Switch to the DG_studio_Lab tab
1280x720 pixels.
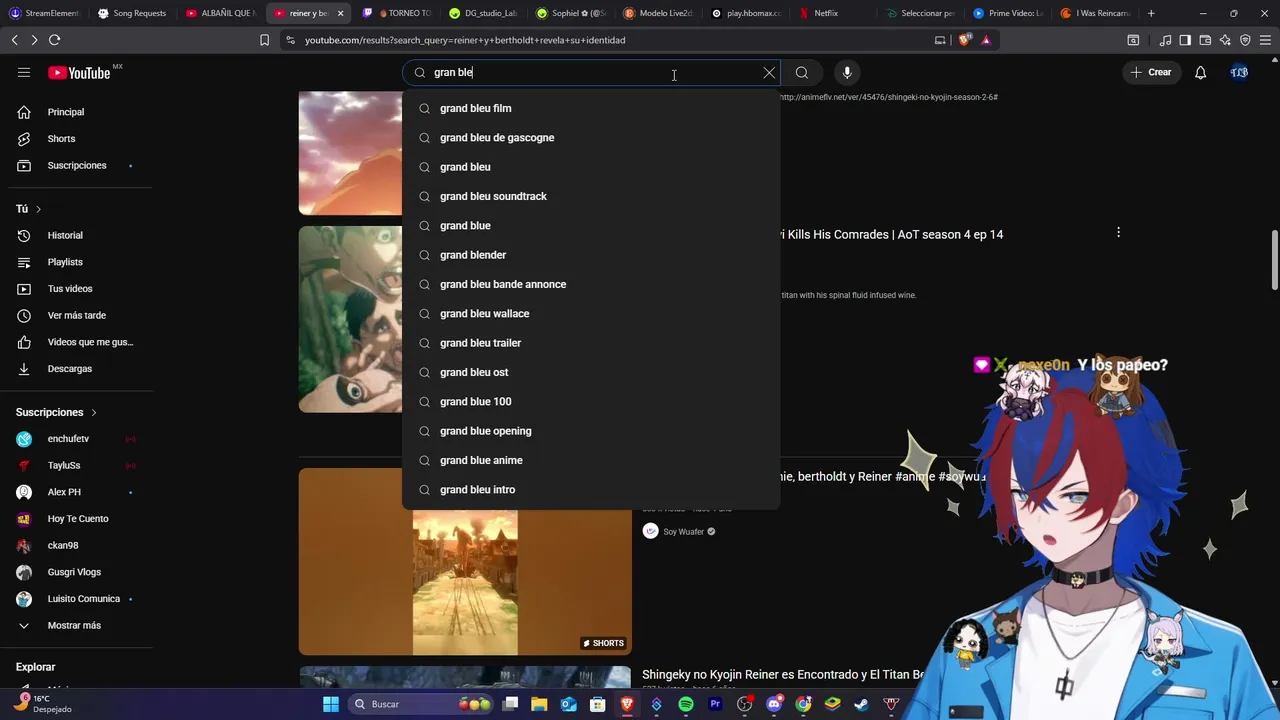tap(484, 13)
